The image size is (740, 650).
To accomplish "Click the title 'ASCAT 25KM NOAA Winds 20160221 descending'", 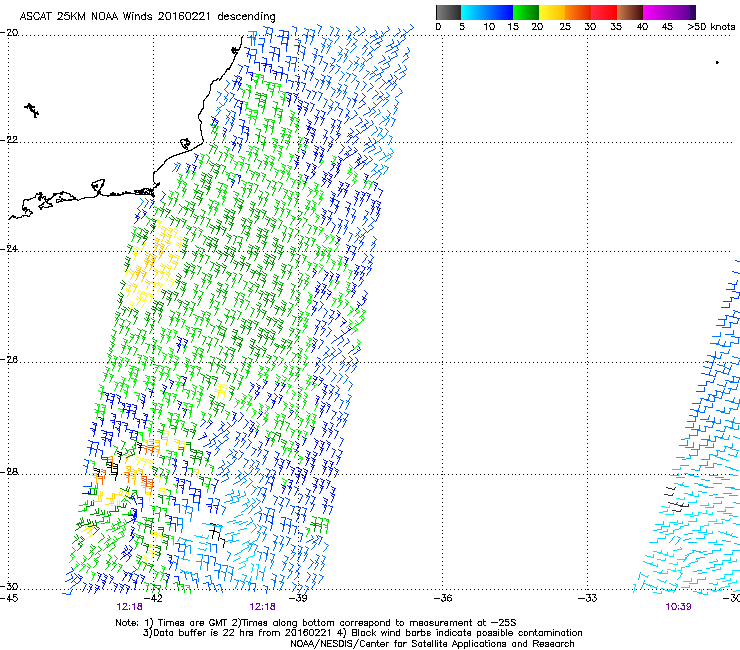I will tap(147, 17).
